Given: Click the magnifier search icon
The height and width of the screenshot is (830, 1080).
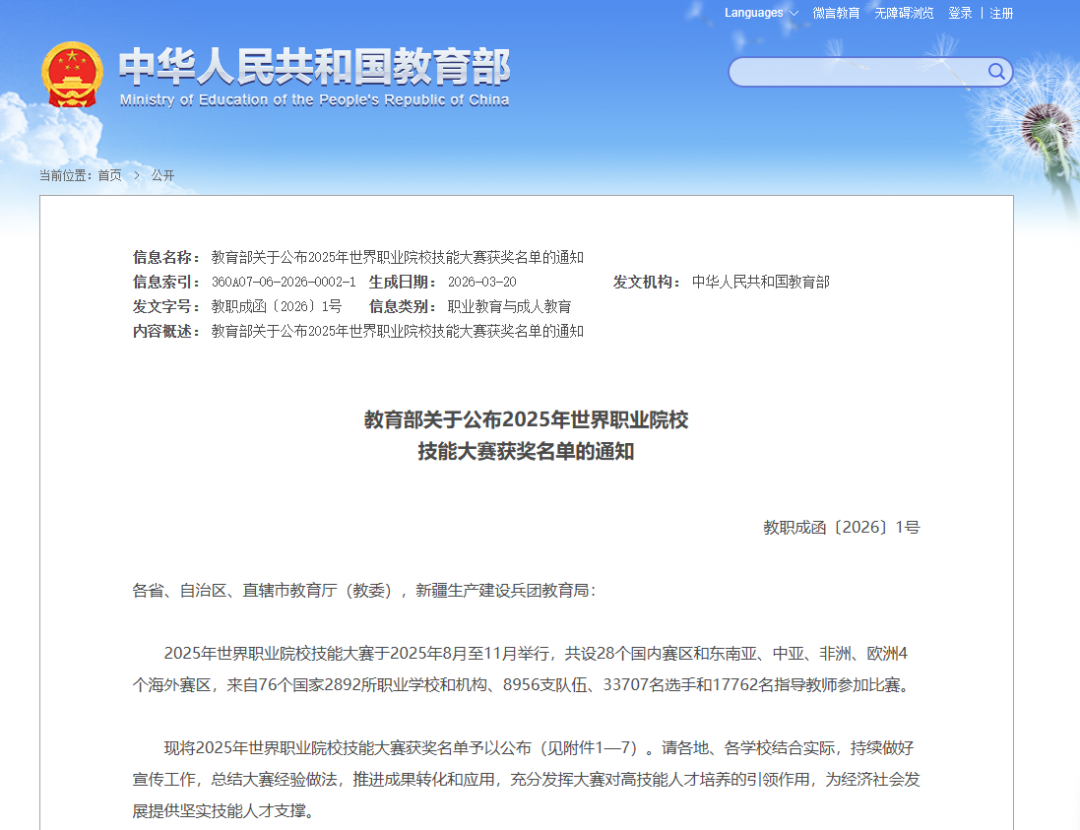Looking at the screenshot, I should [996, 71].
